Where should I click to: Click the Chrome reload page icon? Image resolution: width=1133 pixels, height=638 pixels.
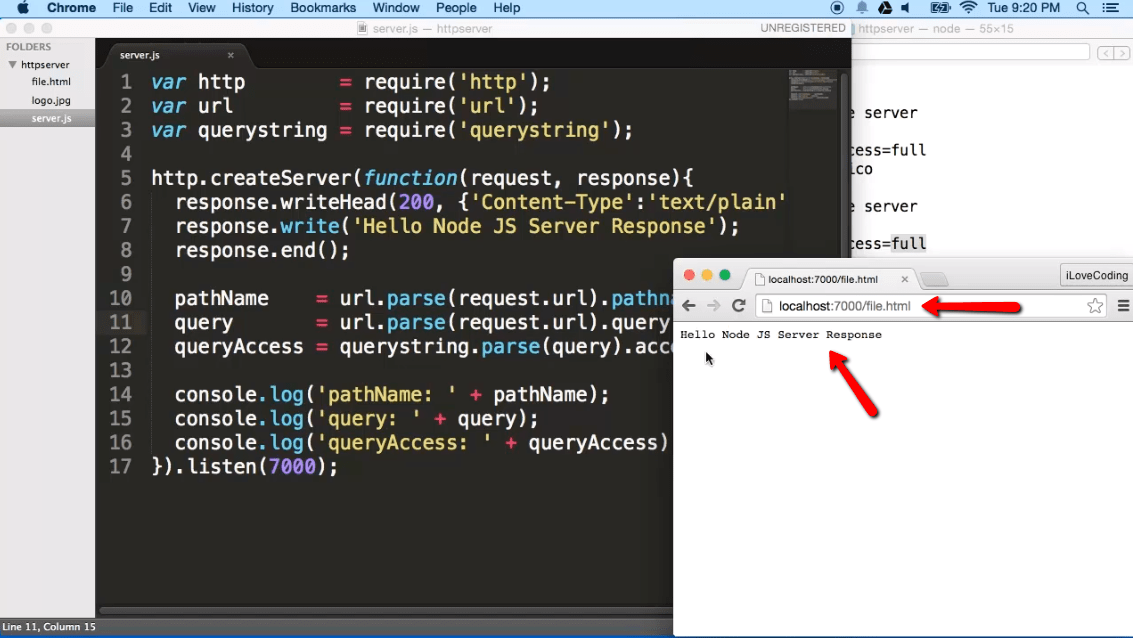[739, 306]
